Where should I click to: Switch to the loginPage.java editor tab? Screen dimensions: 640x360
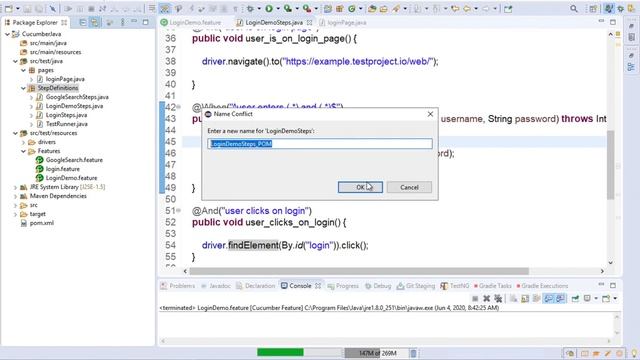[343, 22]
